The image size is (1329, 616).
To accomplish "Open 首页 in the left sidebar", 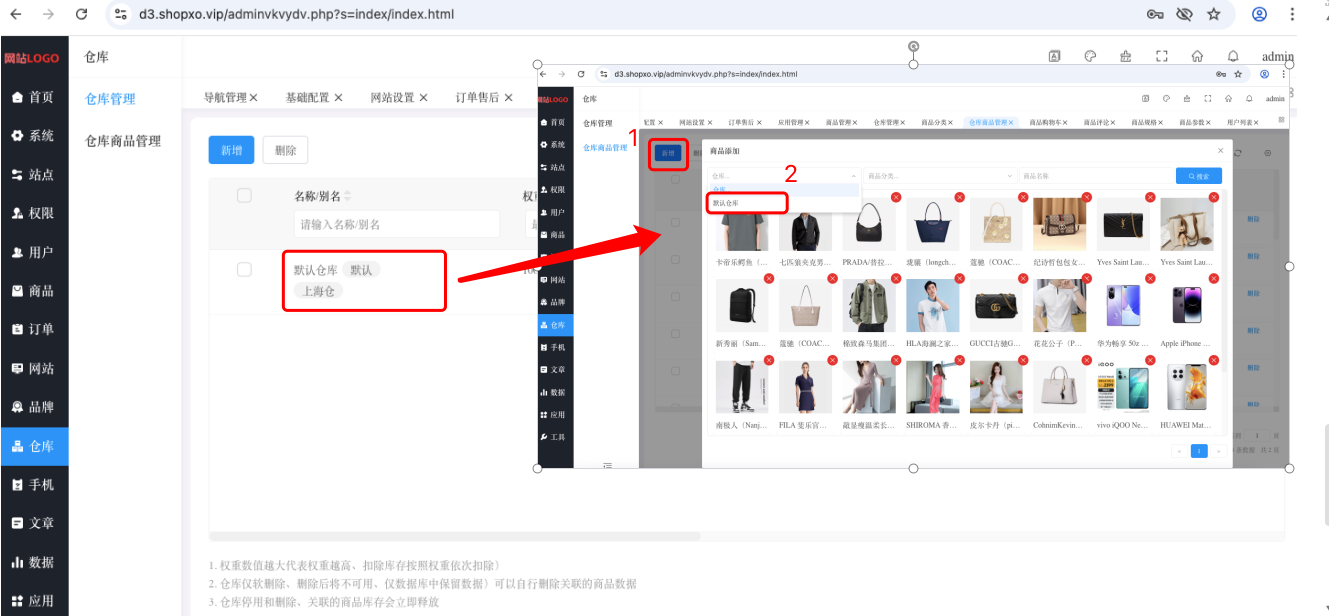I will (34, 97).
